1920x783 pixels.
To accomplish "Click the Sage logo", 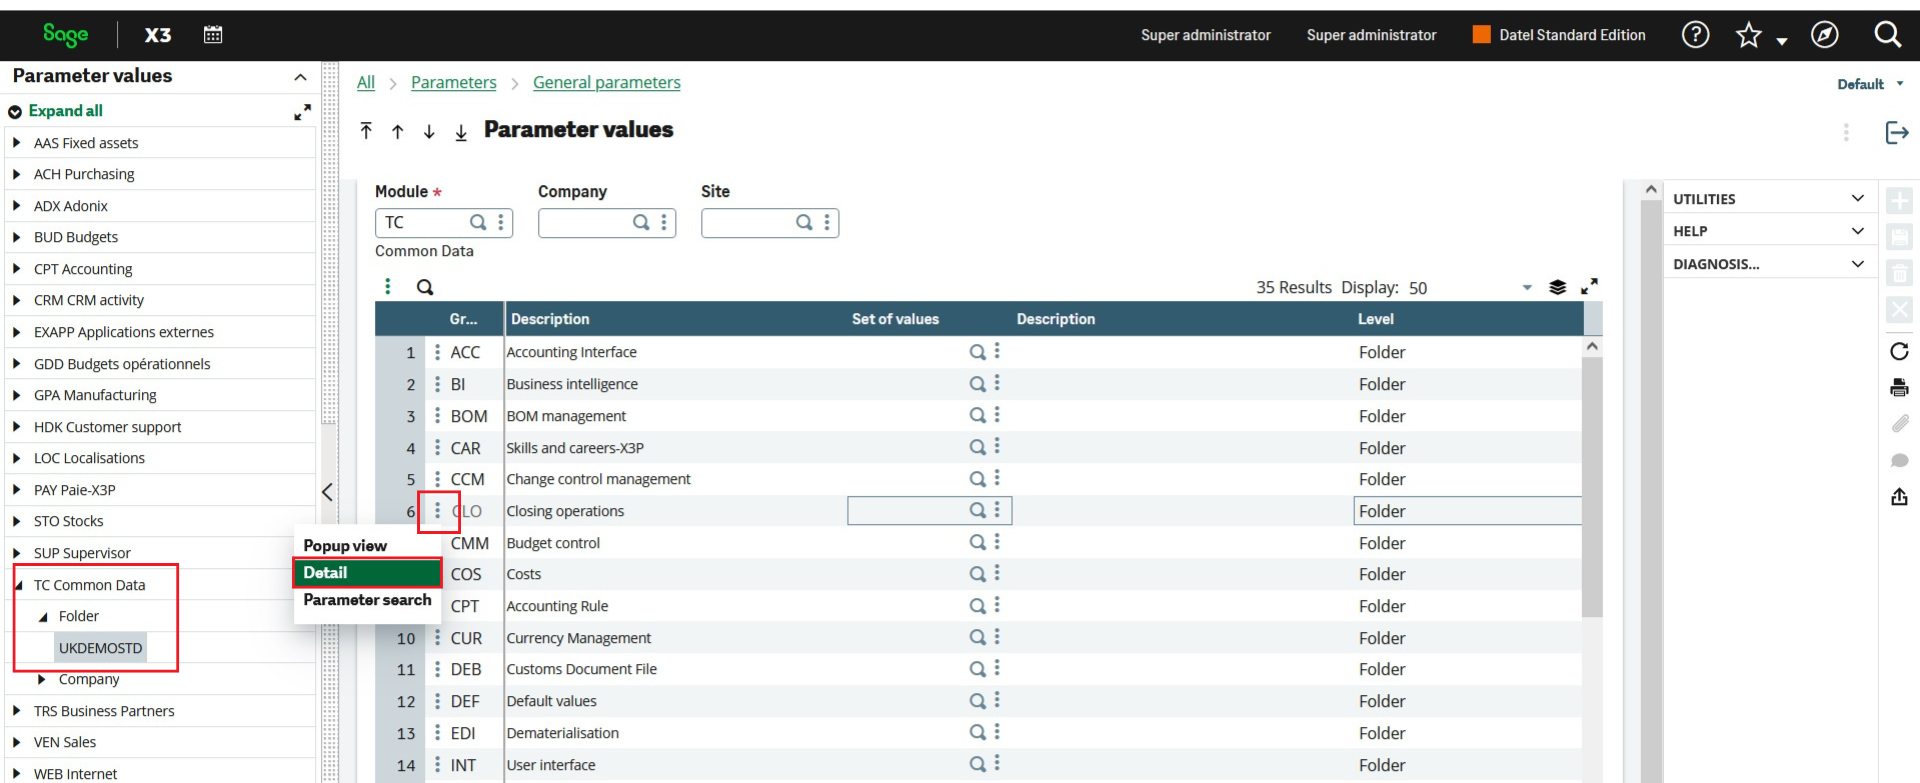I will pyautogui.click(x=66, y=35).
